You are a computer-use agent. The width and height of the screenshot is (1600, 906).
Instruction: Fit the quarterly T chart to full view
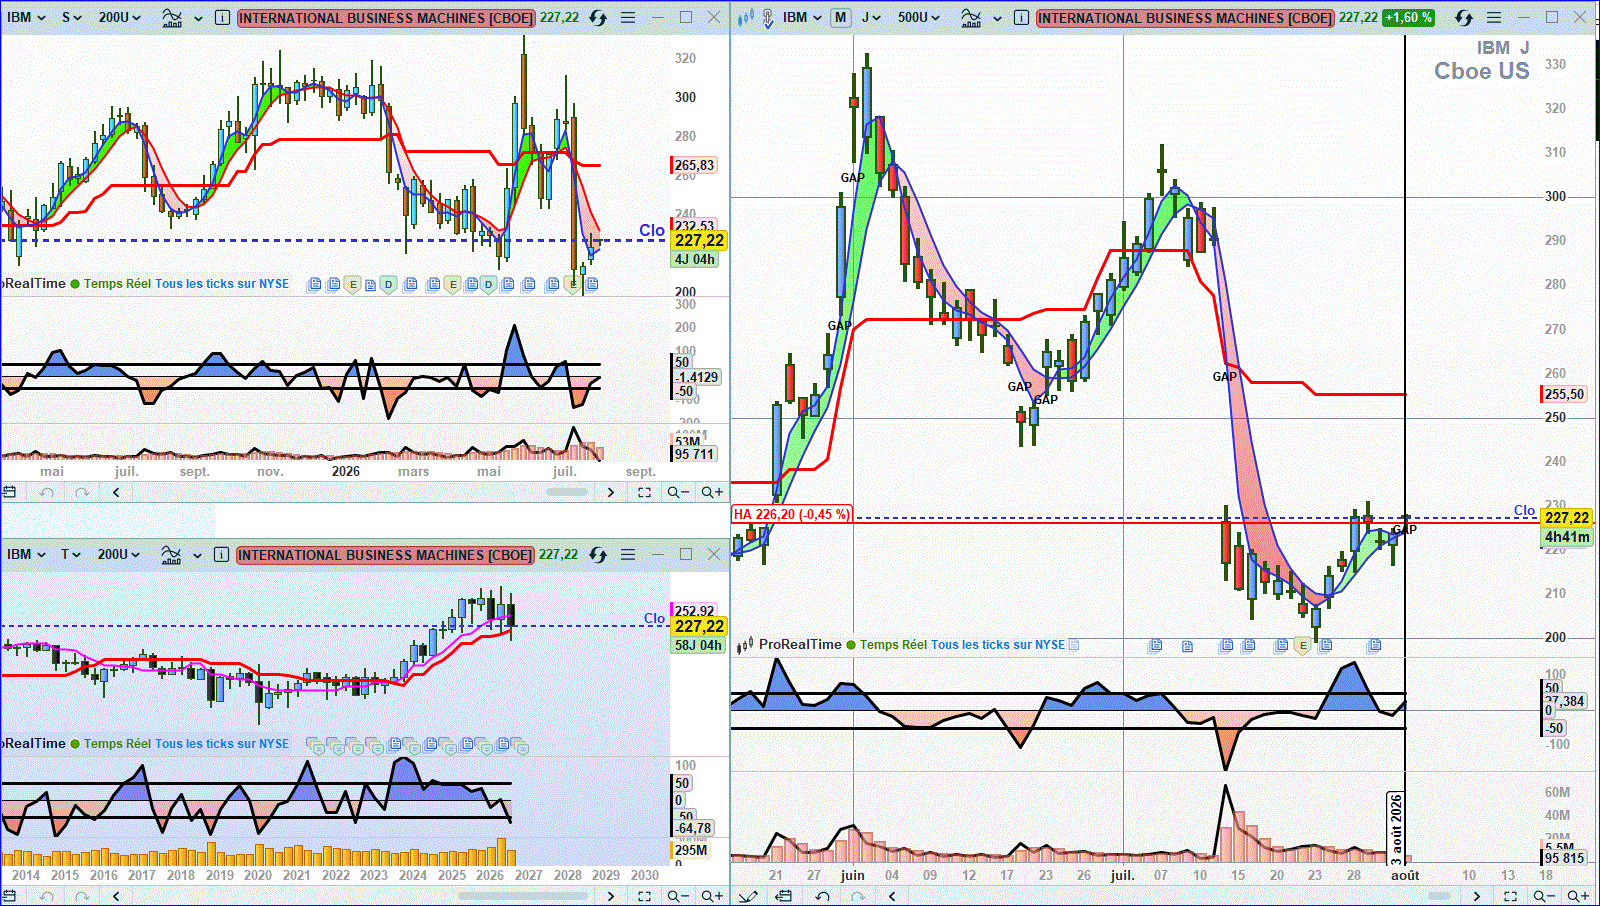coord(644,896)
